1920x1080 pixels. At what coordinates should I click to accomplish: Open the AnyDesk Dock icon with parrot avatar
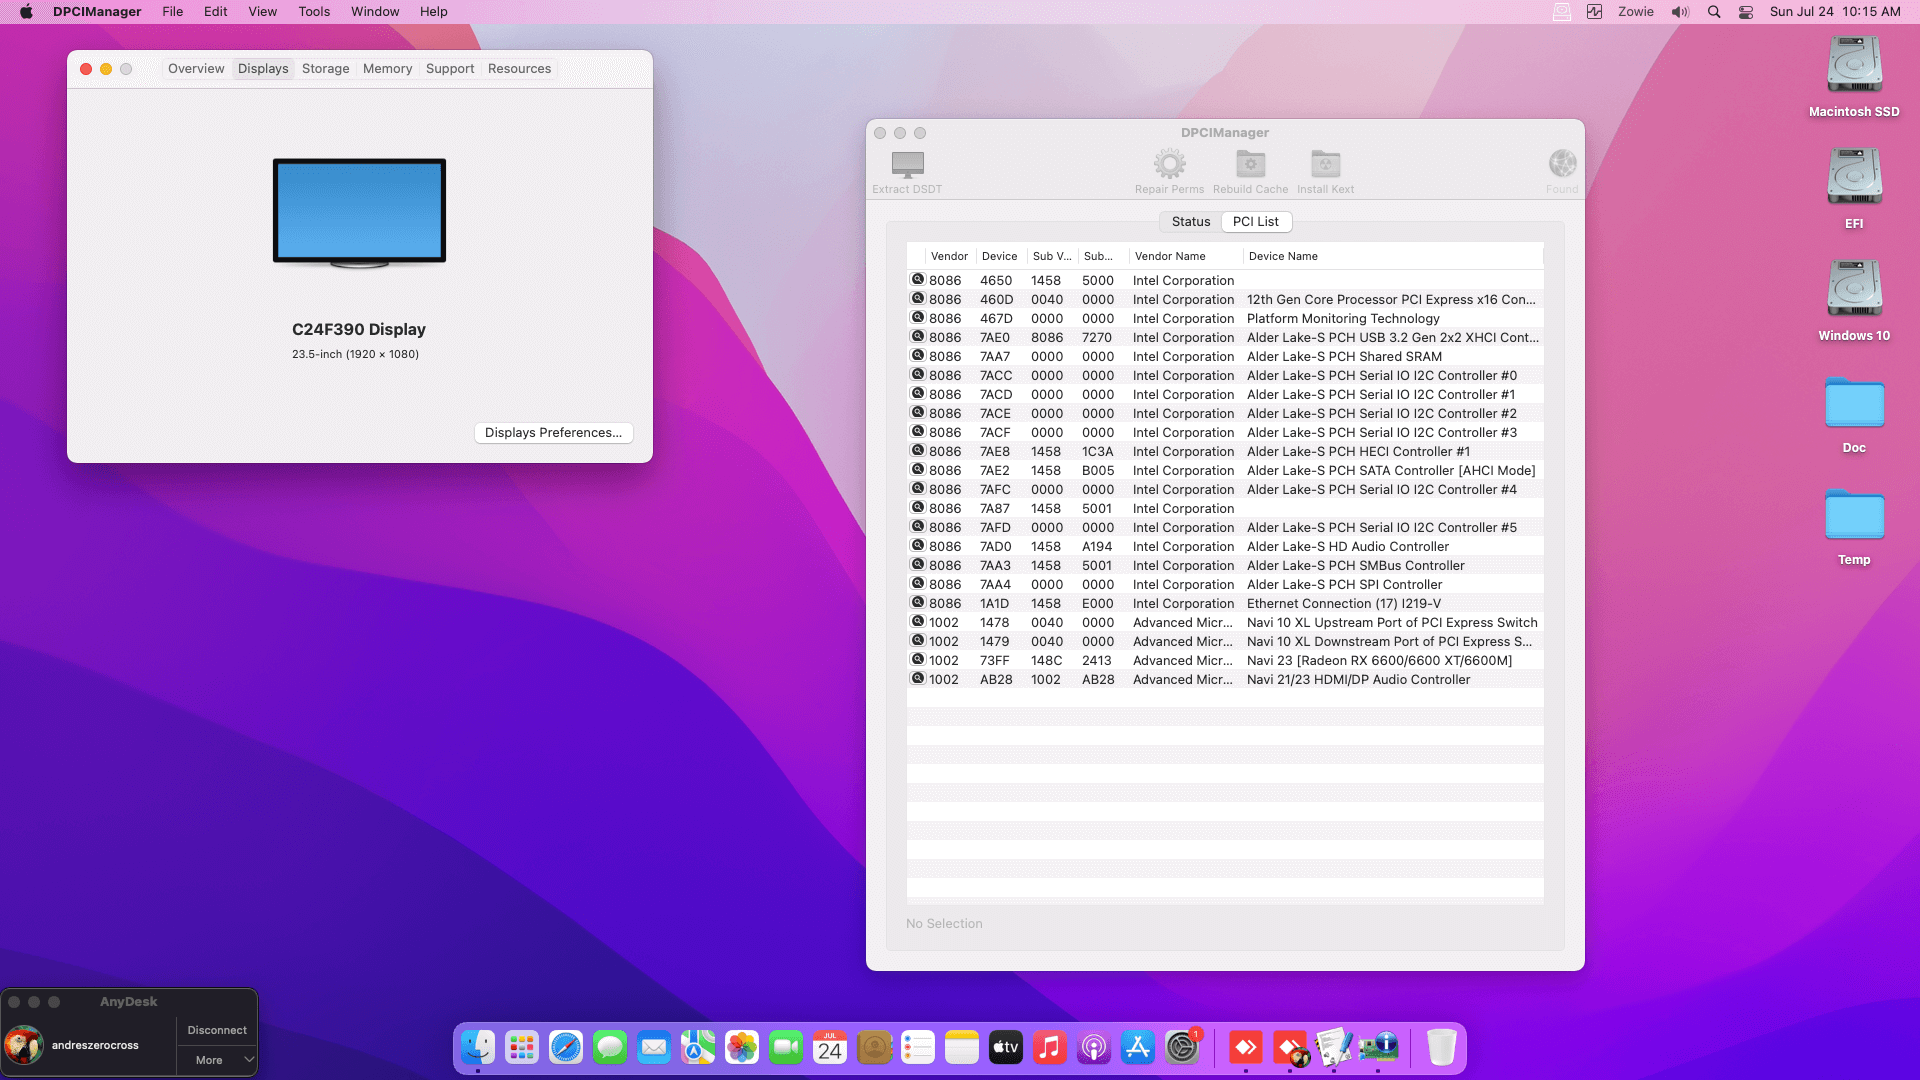pos(1289,1047)
